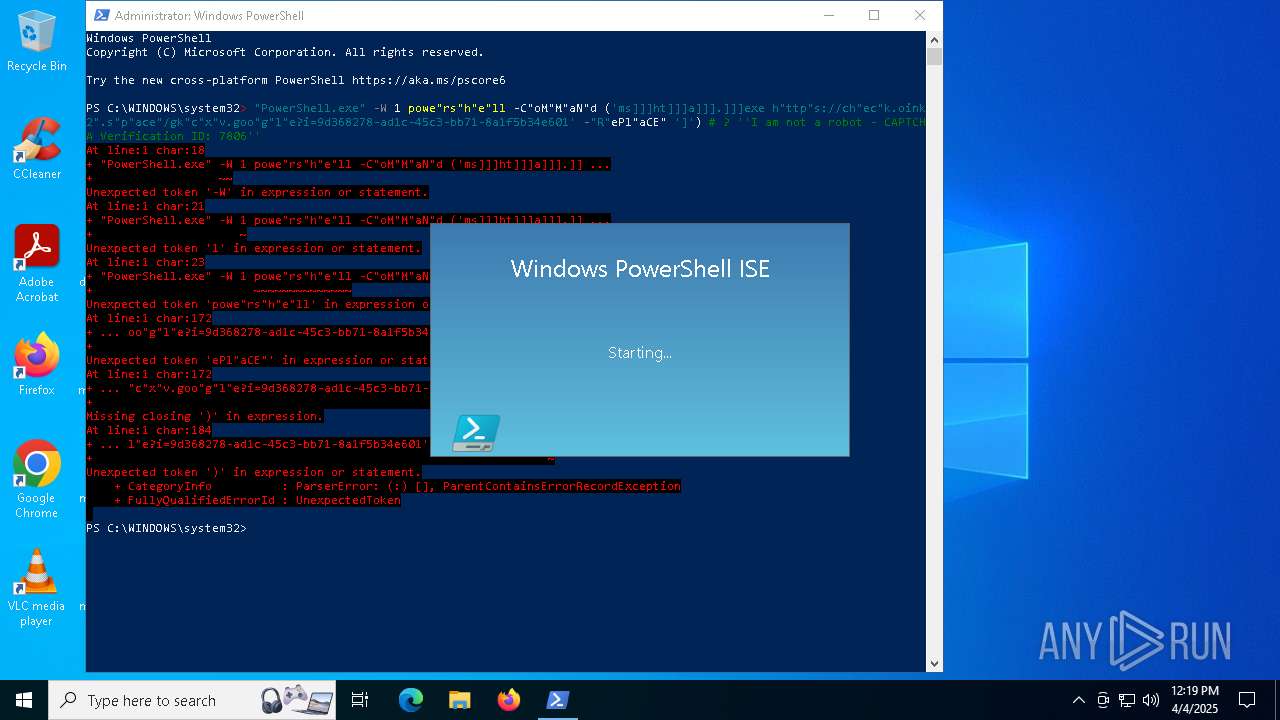Click the PowerShell scrollbar up arrow
This screenshot has width=1280, height=720.
coord(934,40)
